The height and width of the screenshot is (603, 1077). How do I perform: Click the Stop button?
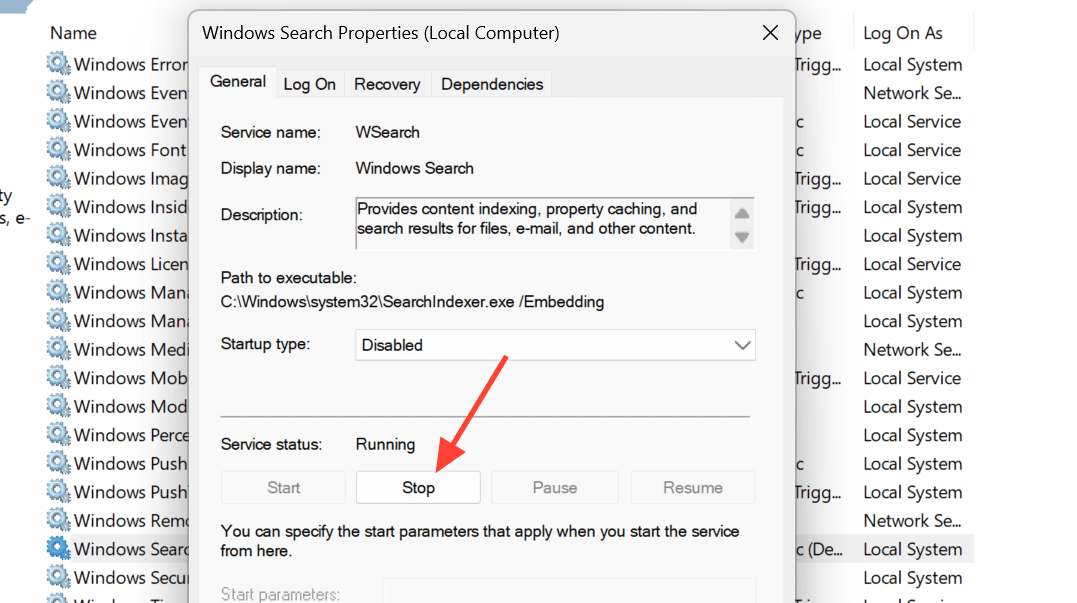coord(418,488)
